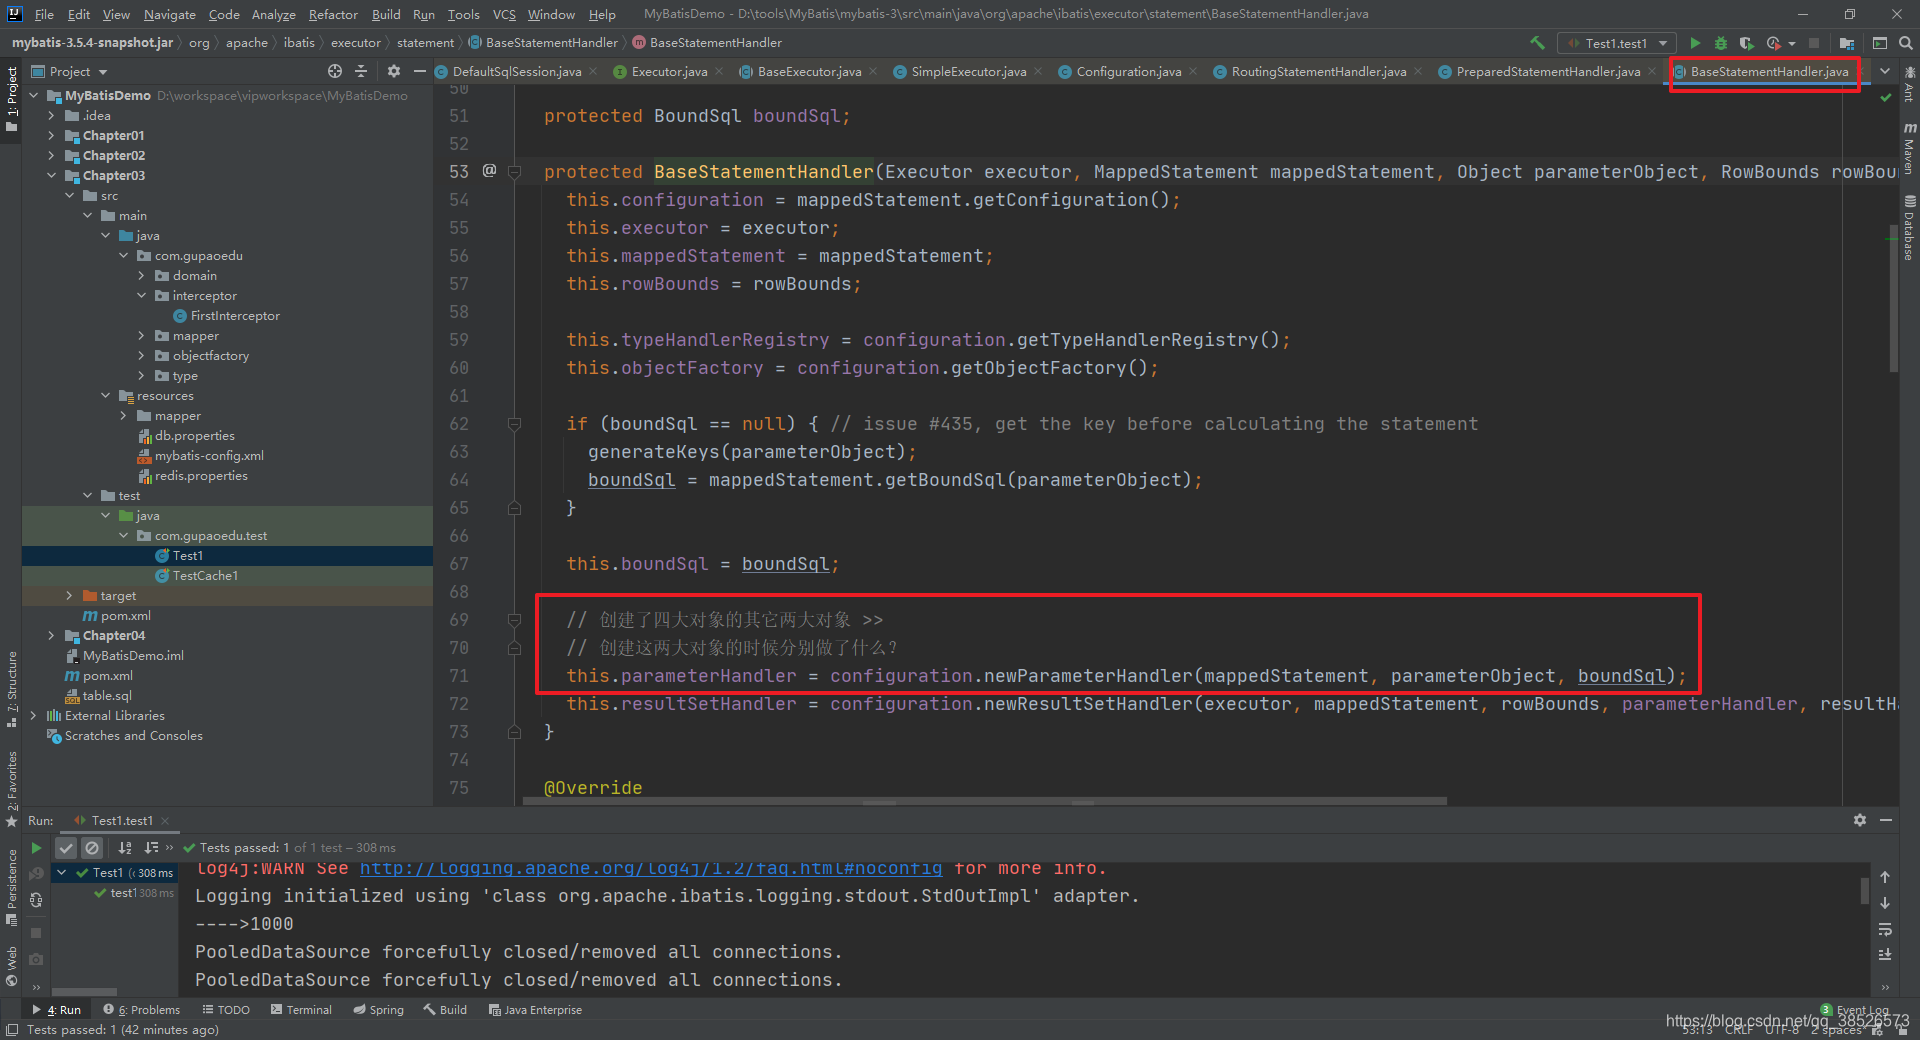The height and width of the screenshot is (1040, 1920).
Task: Fold constructor at line 53
Action: coord(514,172)
